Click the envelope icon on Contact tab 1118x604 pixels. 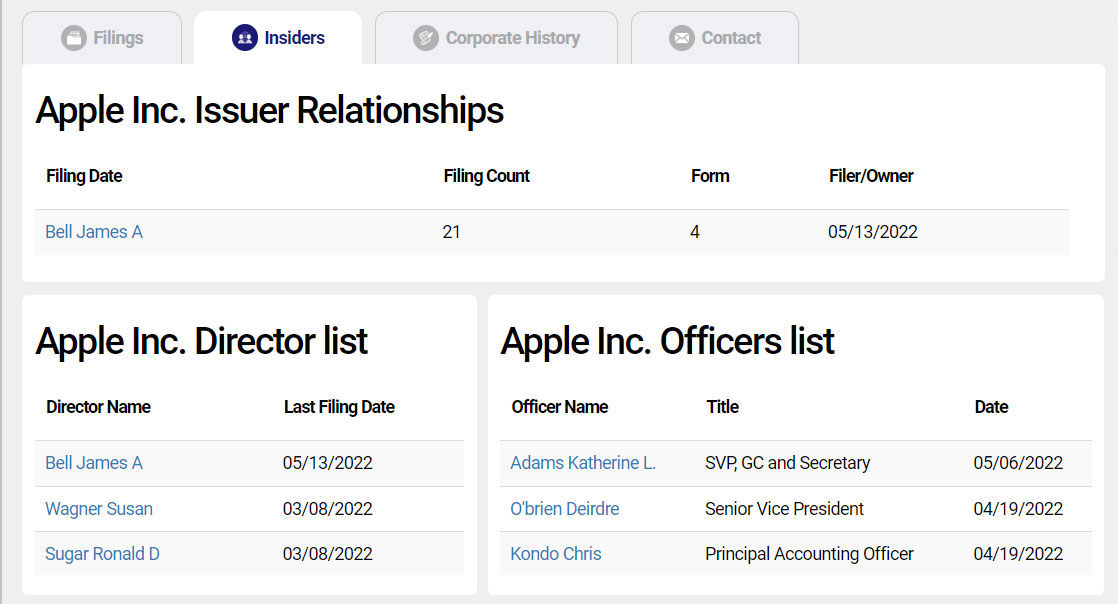tap(682, 38)
